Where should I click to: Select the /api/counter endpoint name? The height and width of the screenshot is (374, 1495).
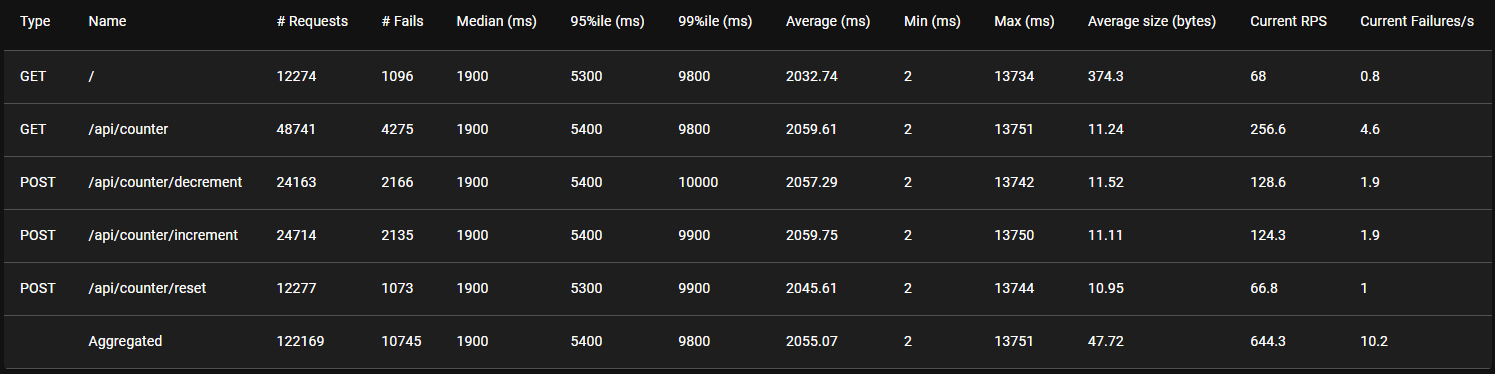(128, 129)
